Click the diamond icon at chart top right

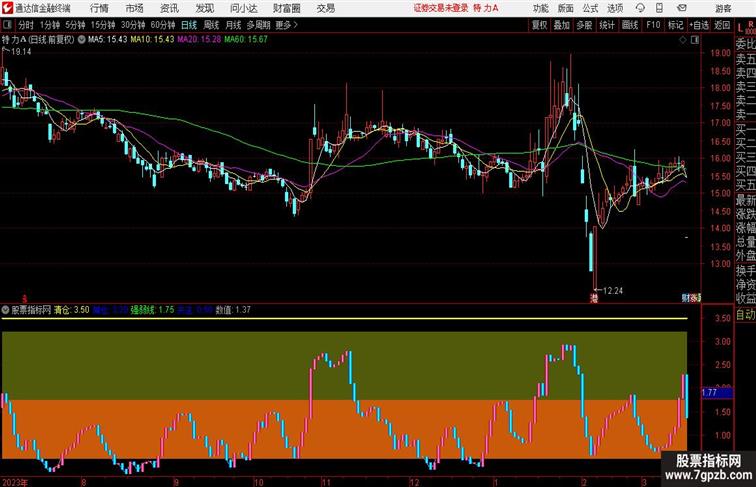coord(683,40)
